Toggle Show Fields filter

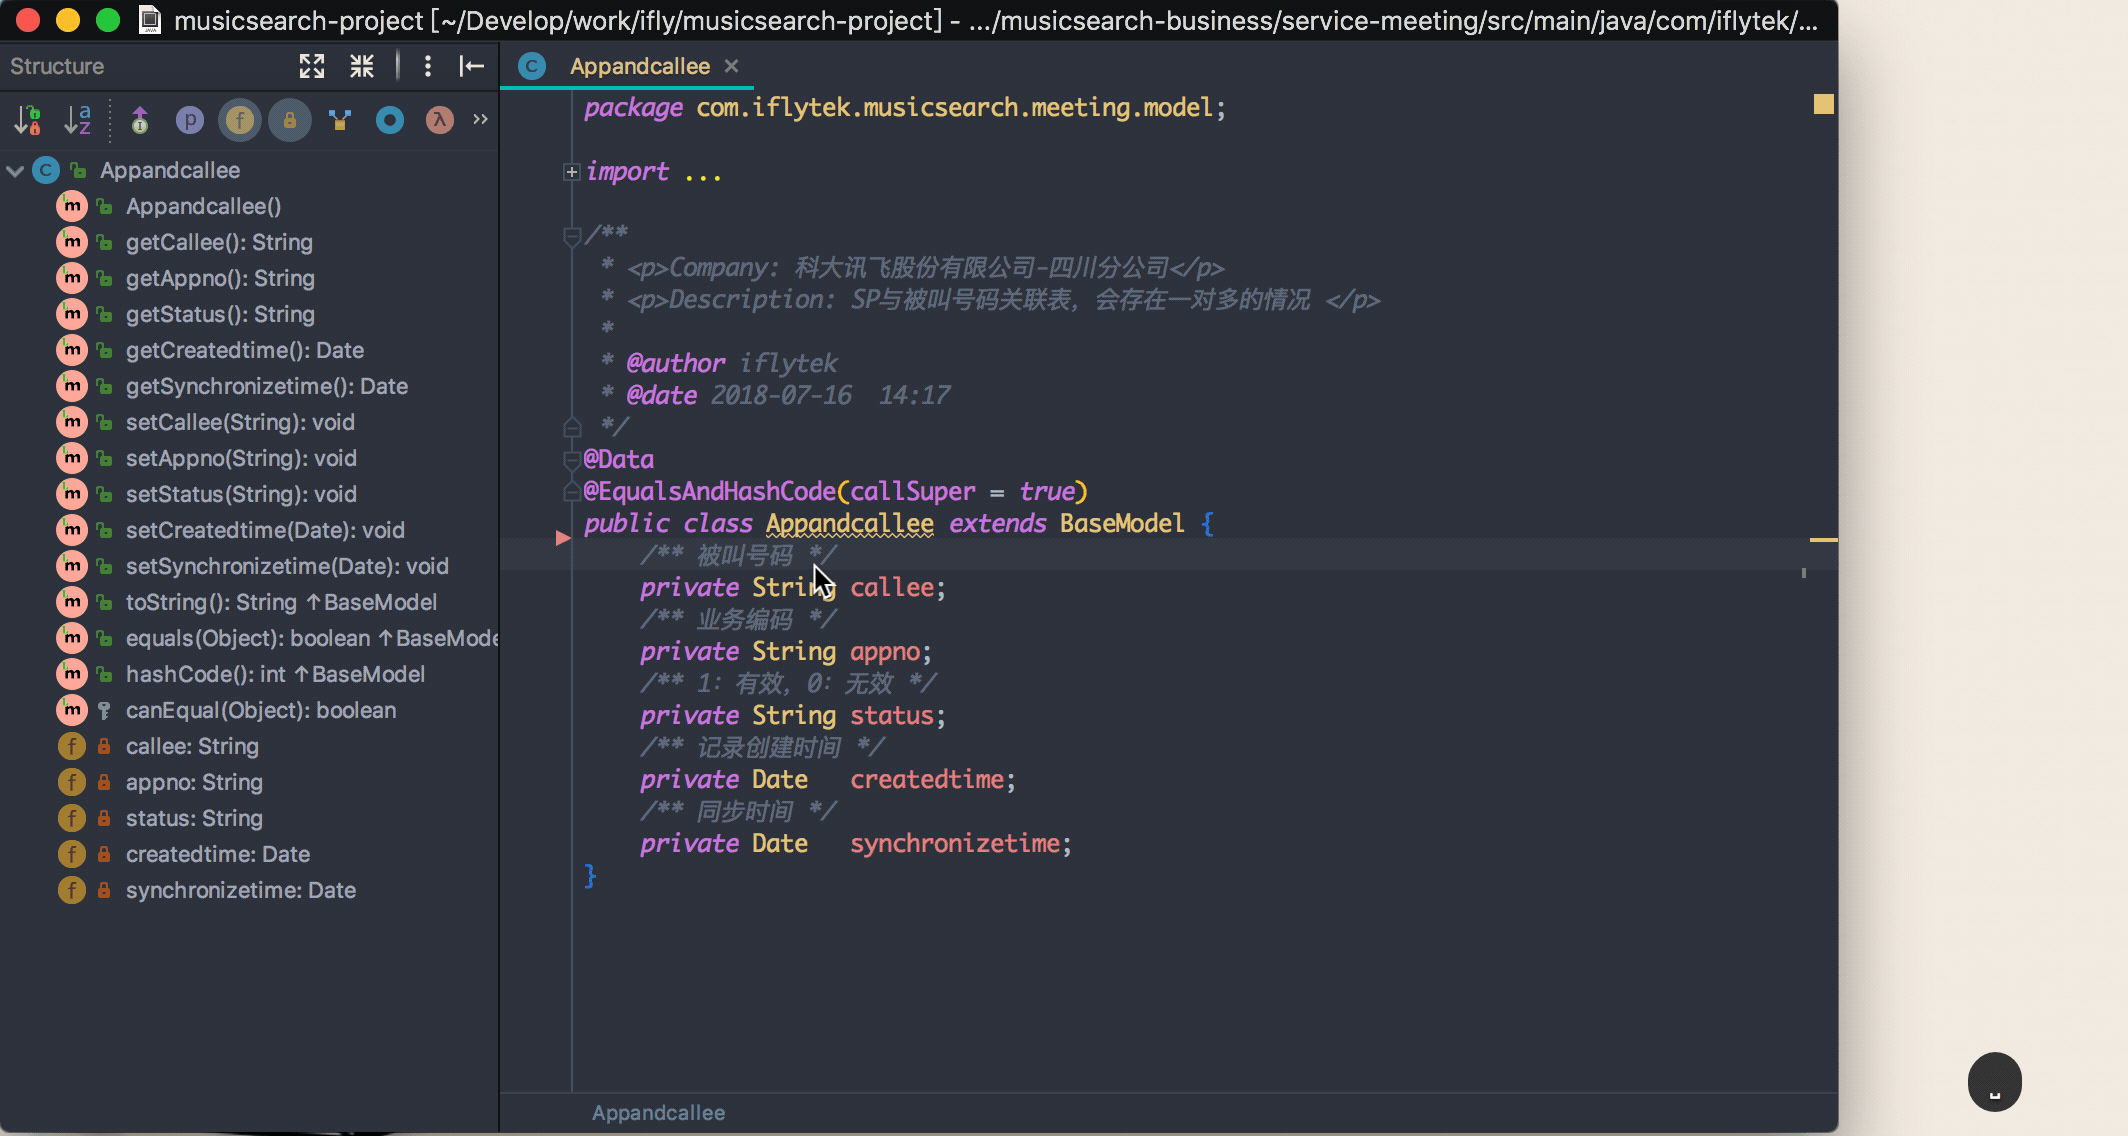[240, 120]
